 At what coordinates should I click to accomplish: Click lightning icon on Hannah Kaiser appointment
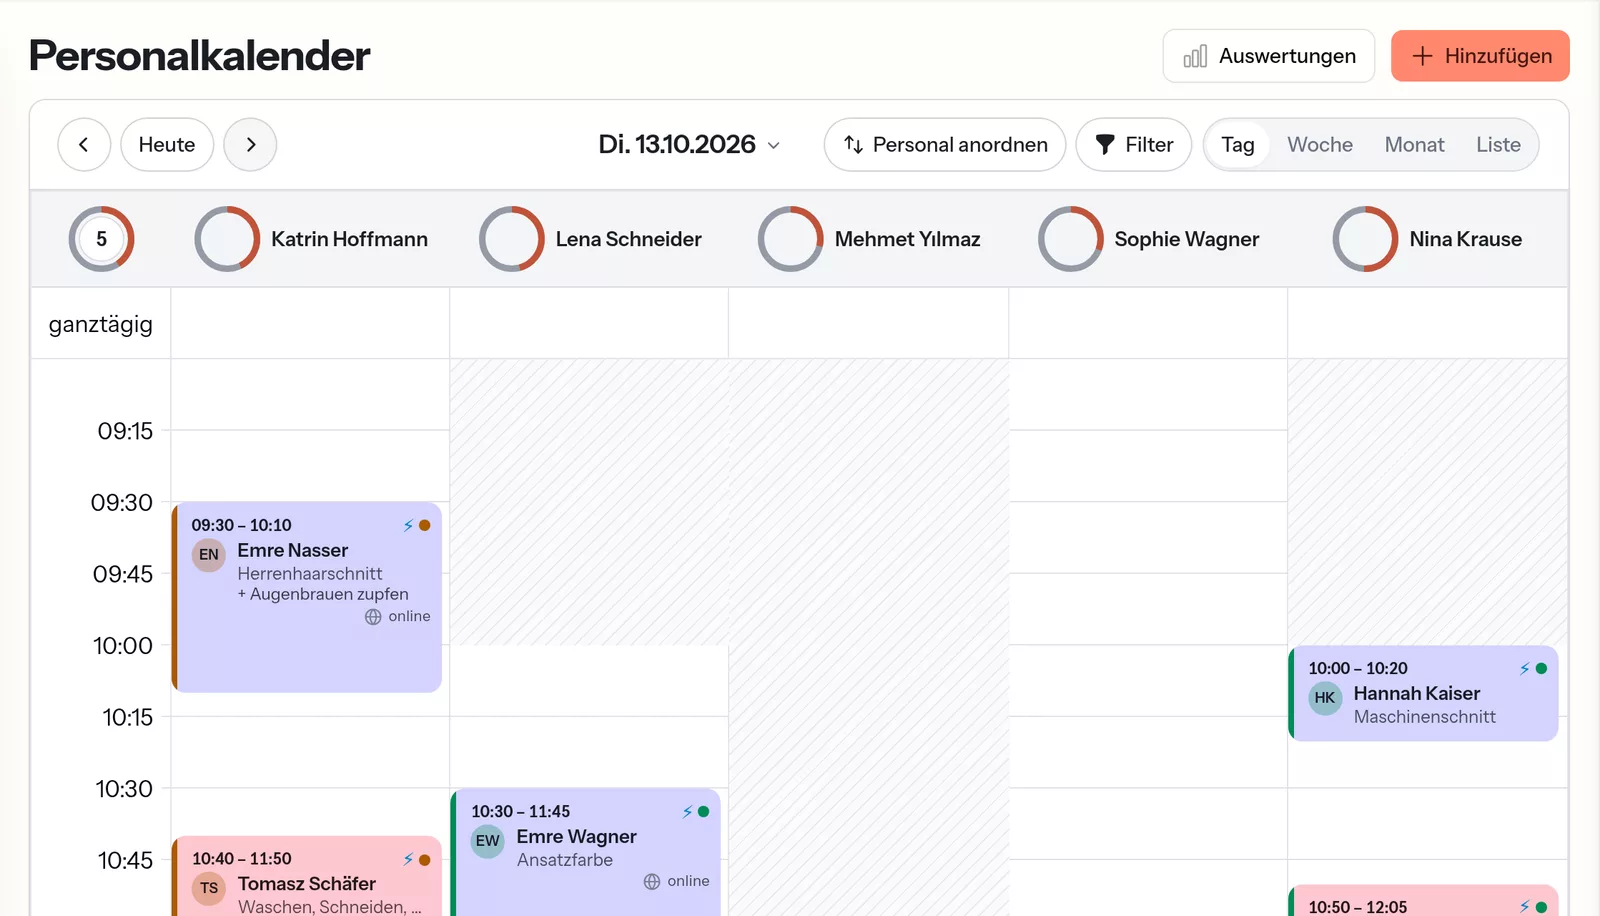pos(1525,669)
